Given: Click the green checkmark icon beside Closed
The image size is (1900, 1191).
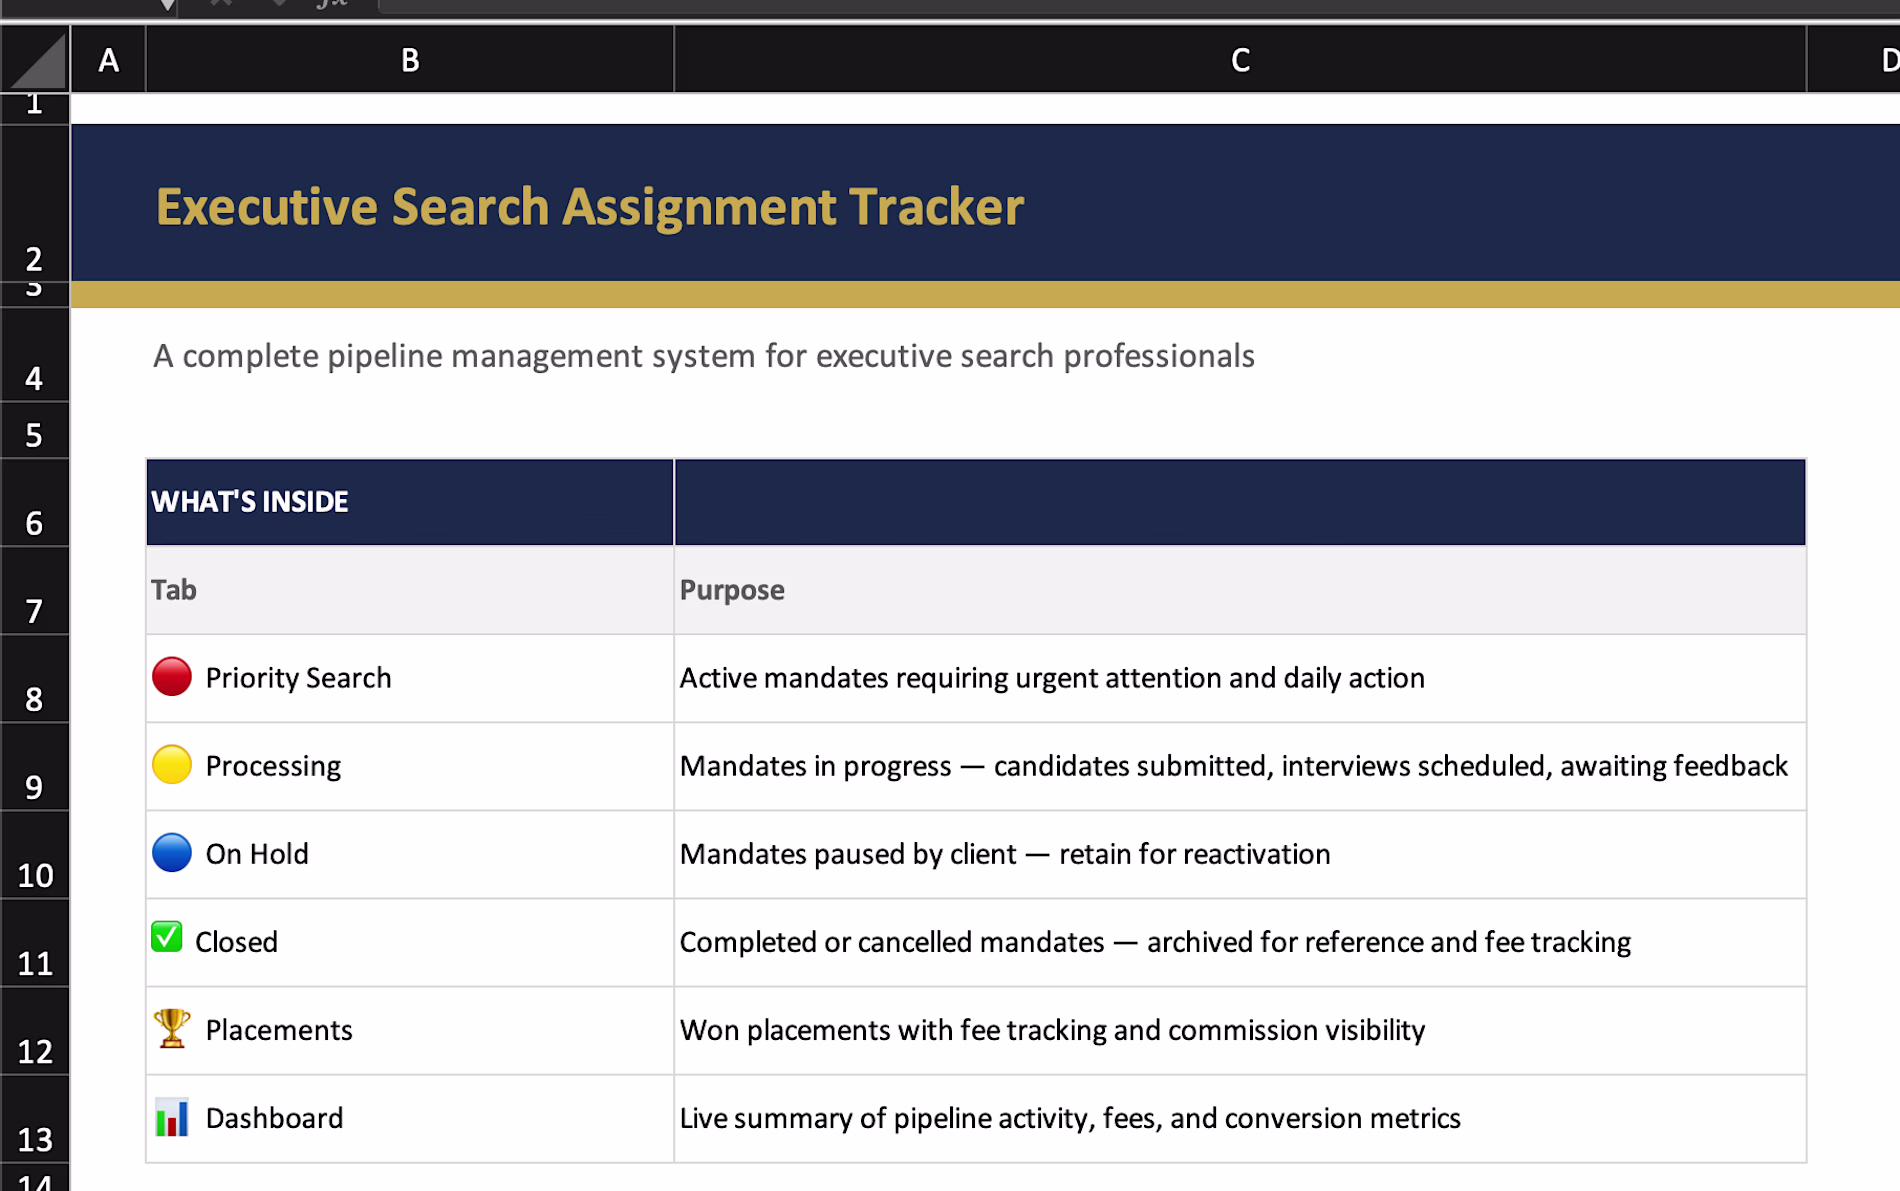Looking at the screenshot, I should click(167, 937).
